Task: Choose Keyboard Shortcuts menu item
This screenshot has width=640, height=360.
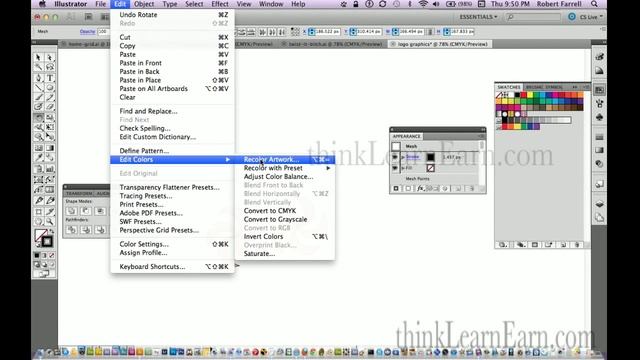Action: click(x=173, y=267)
